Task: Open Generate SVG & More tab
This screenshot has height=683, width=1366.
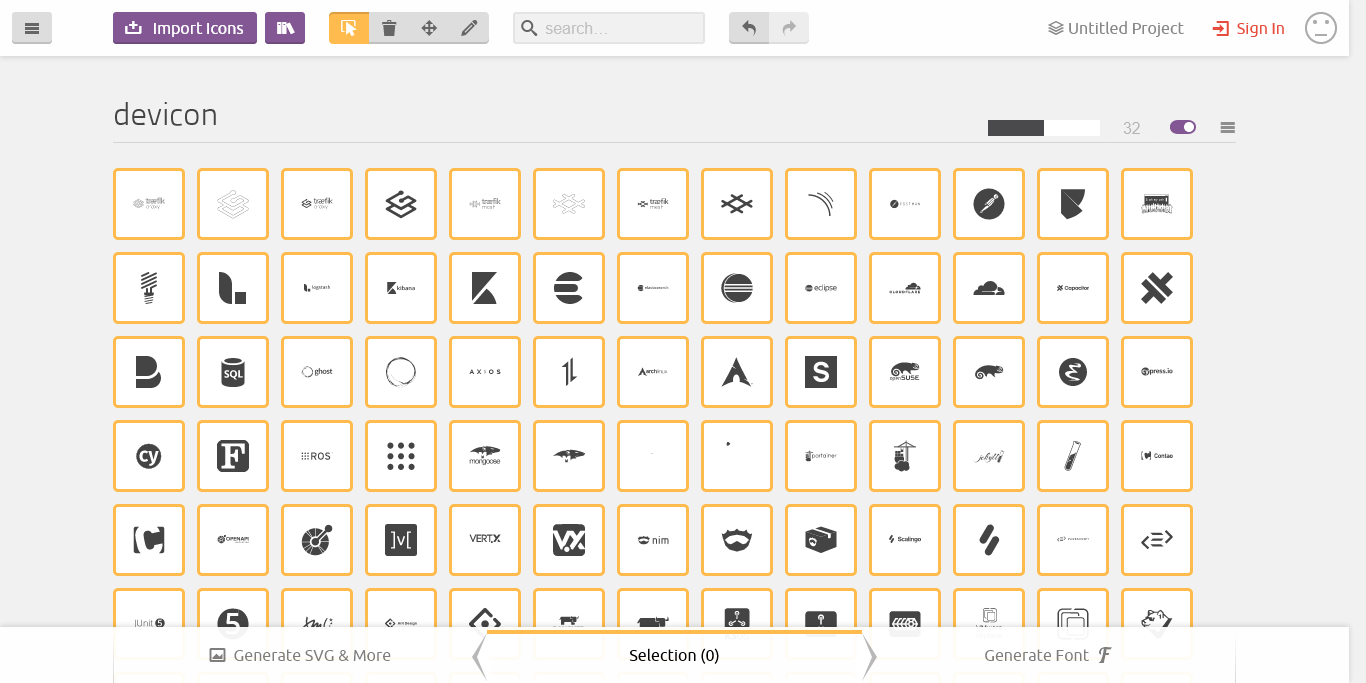Action: tap(300, 655)
